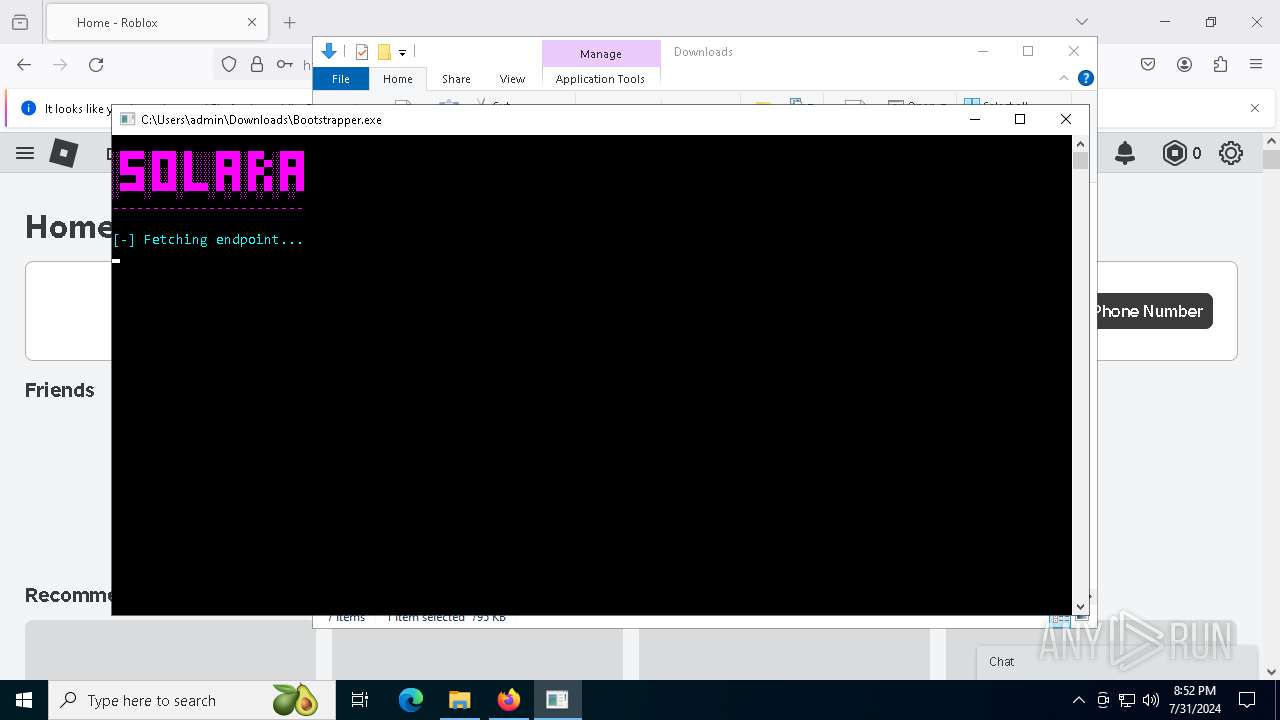Show hidden system tray icons
The height and width of the screenshot is (720, 1280).
point(1078,700)
